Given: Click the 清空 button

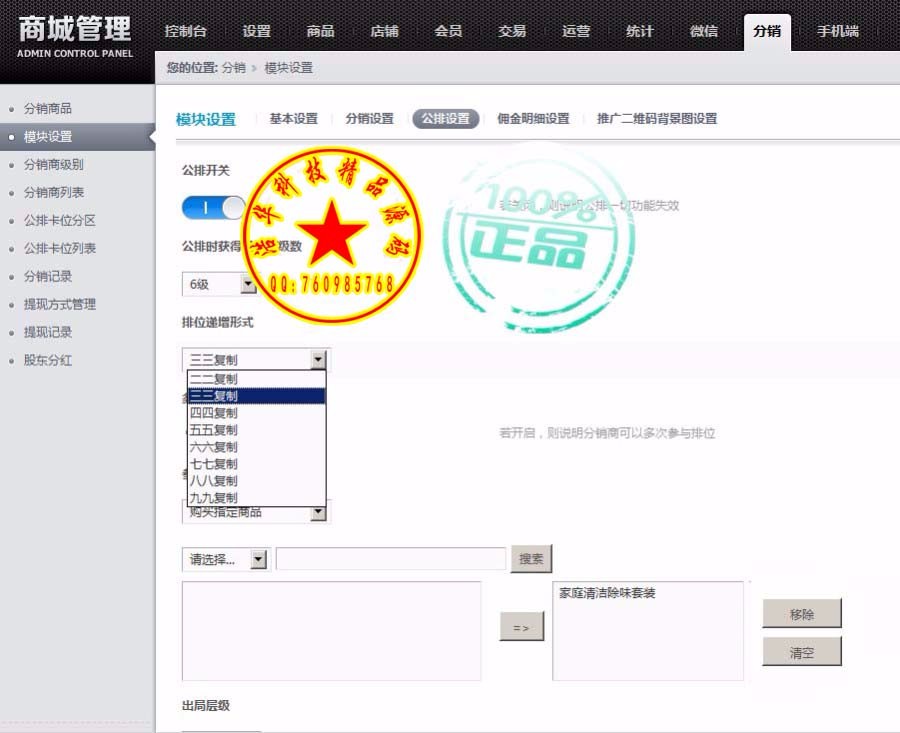Looking at the screenshot, I should (x=802, y=651).
